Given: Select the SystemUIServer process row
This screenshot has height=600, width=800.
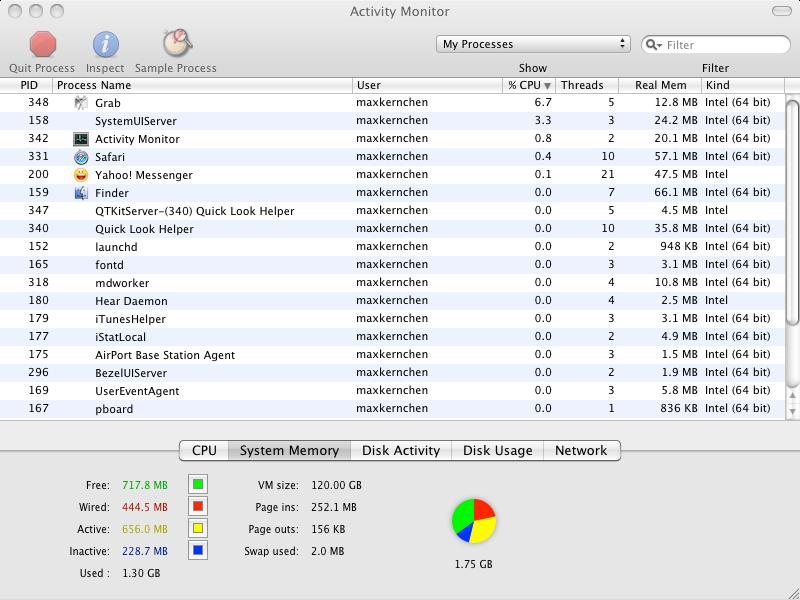Looking at the screenshot, I should click(x=392, y=121).
